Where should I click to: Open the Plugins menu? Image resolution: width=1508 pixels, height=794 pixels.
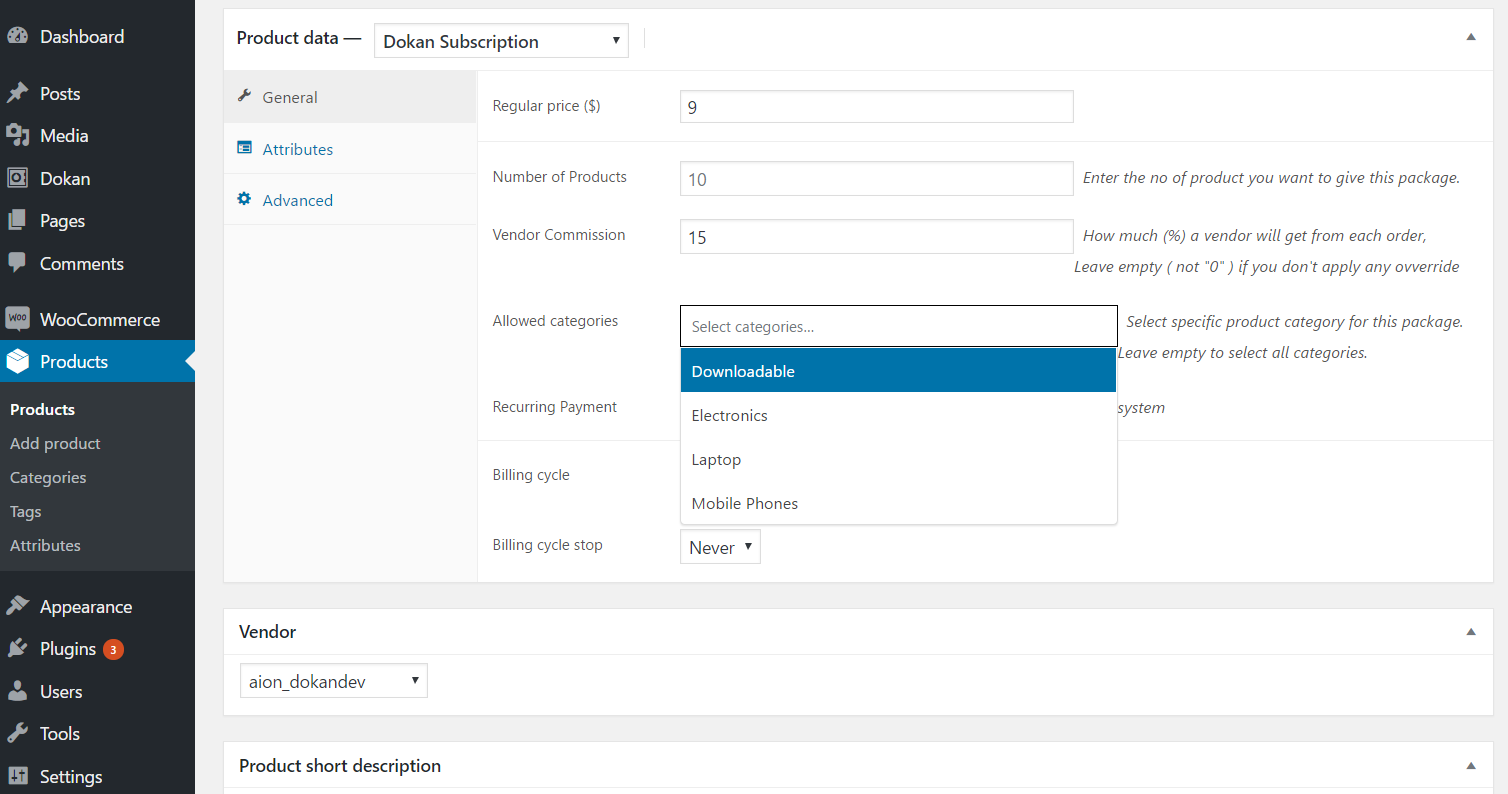pos(97,648)
